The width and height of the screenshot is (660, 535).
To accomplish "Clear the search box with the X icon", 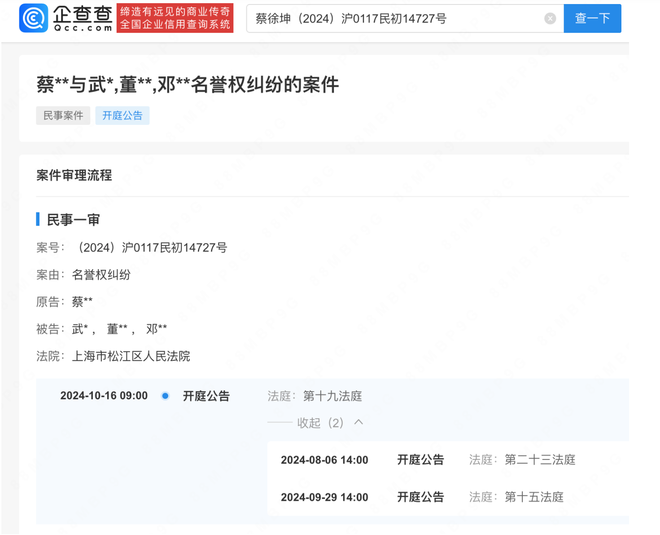I will 550,19.
